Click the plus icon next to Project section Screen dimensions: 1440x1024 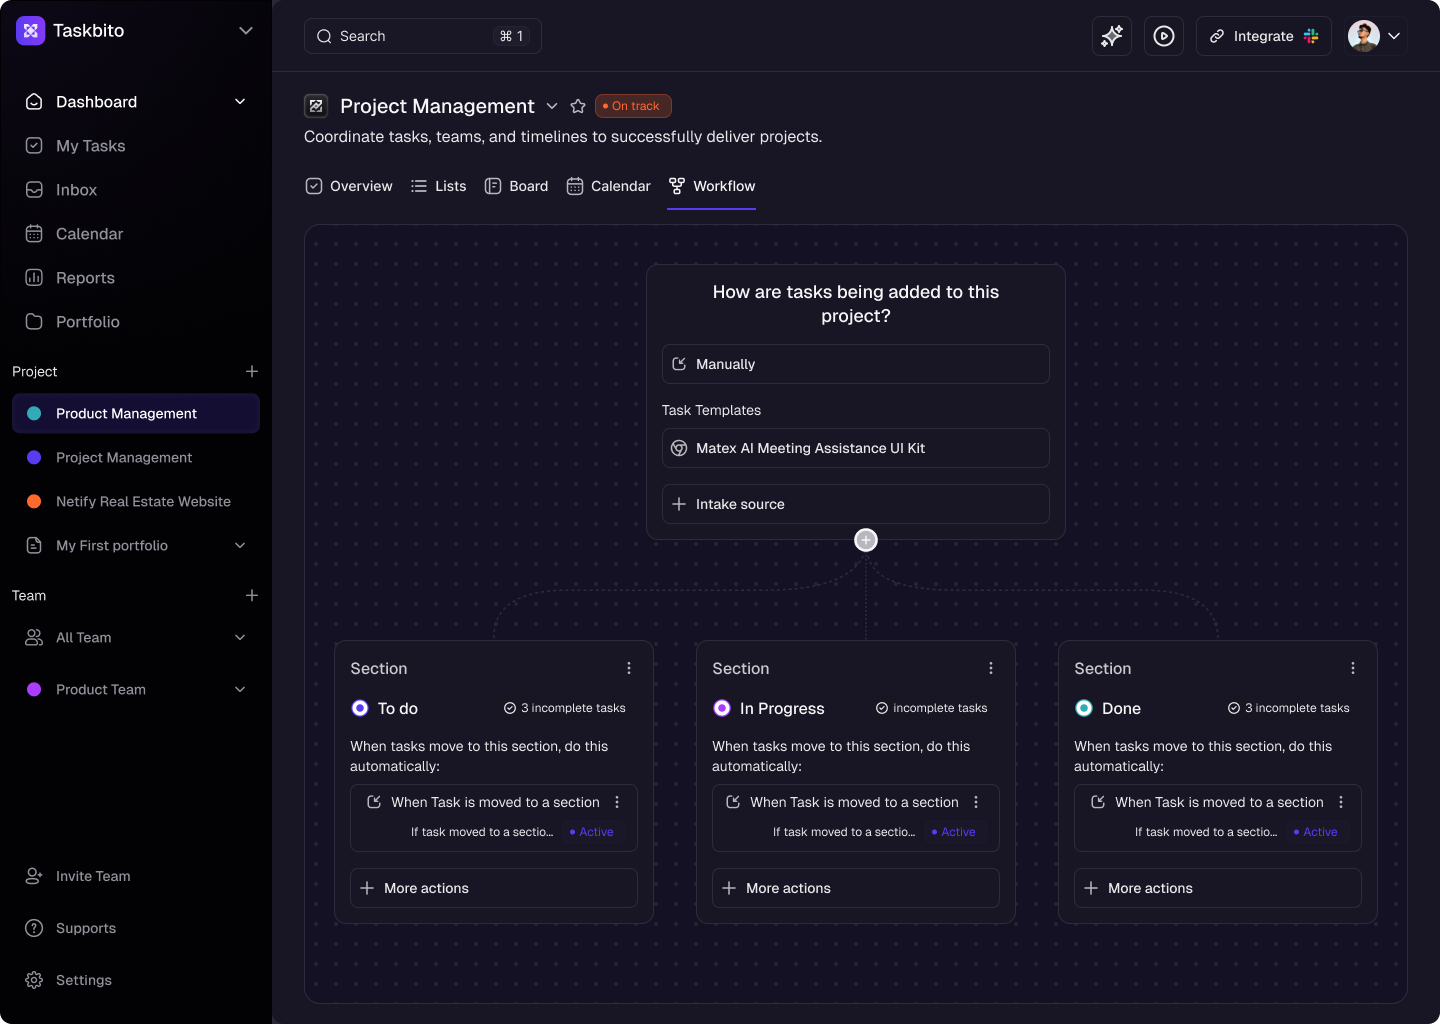(x=252, y=371)
